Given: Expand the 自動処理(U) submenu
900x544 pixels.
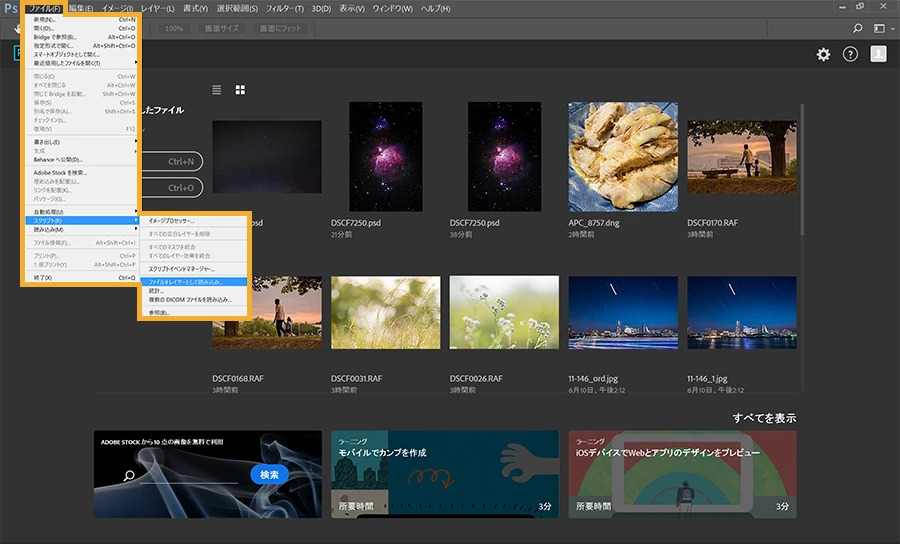Looking at the screenshot, I should click(x=82, y=212).
